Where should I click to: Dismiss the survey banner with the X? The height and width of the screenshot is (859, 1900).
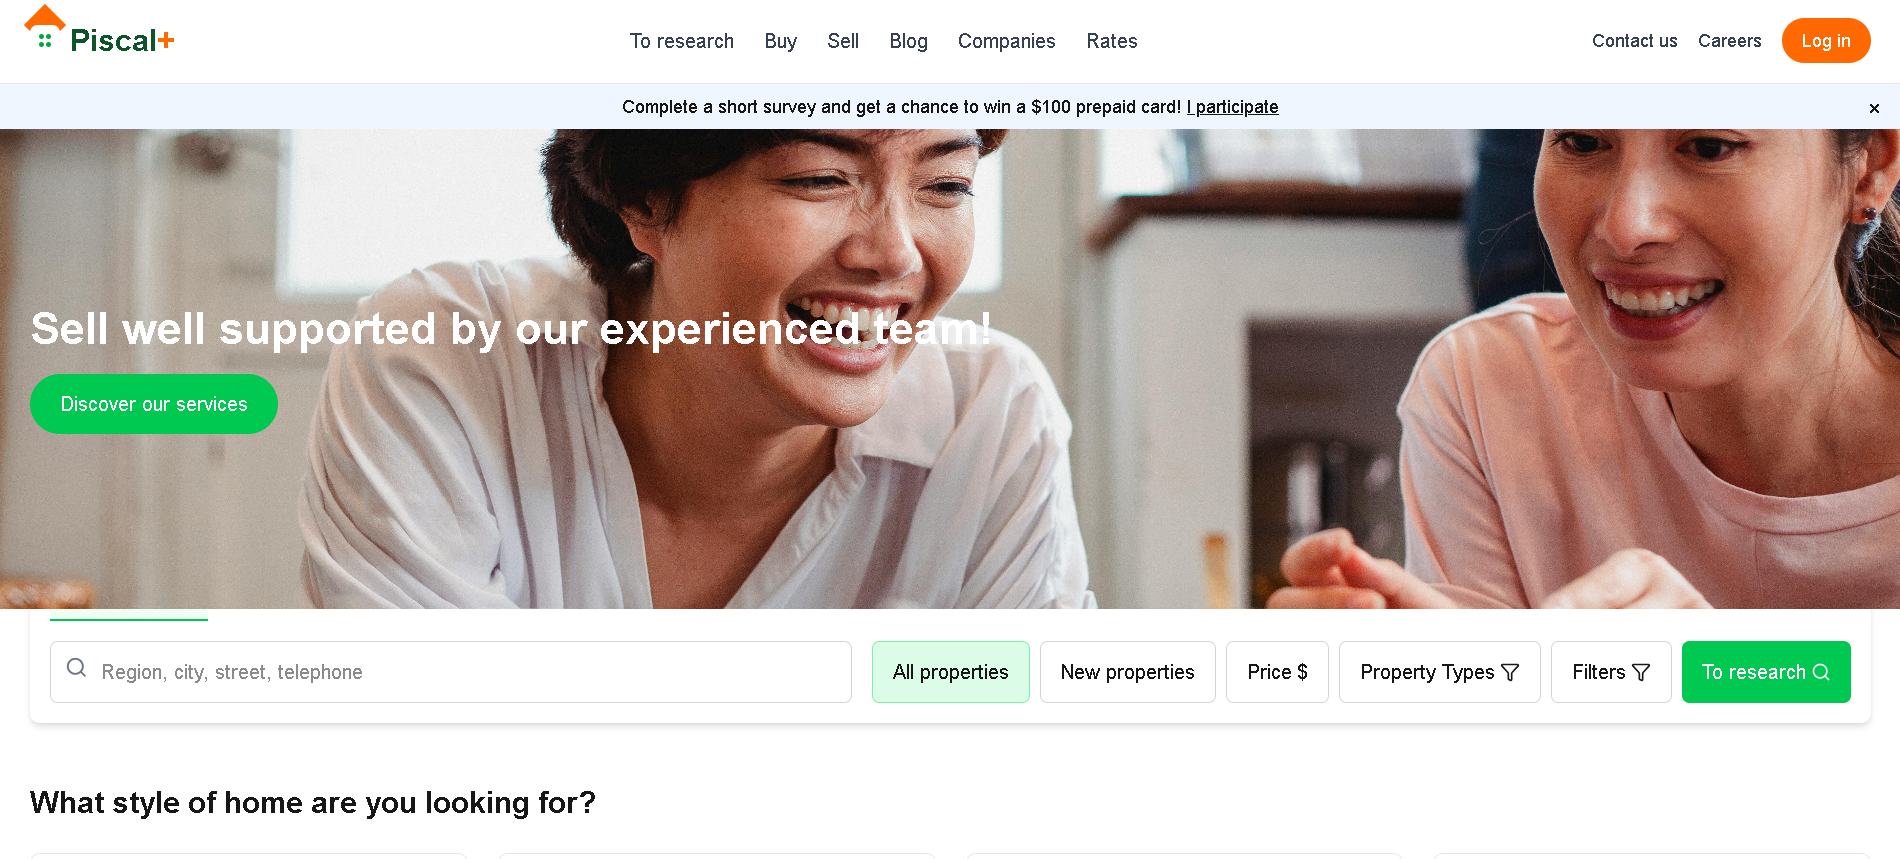click(x=1874, y=108)
